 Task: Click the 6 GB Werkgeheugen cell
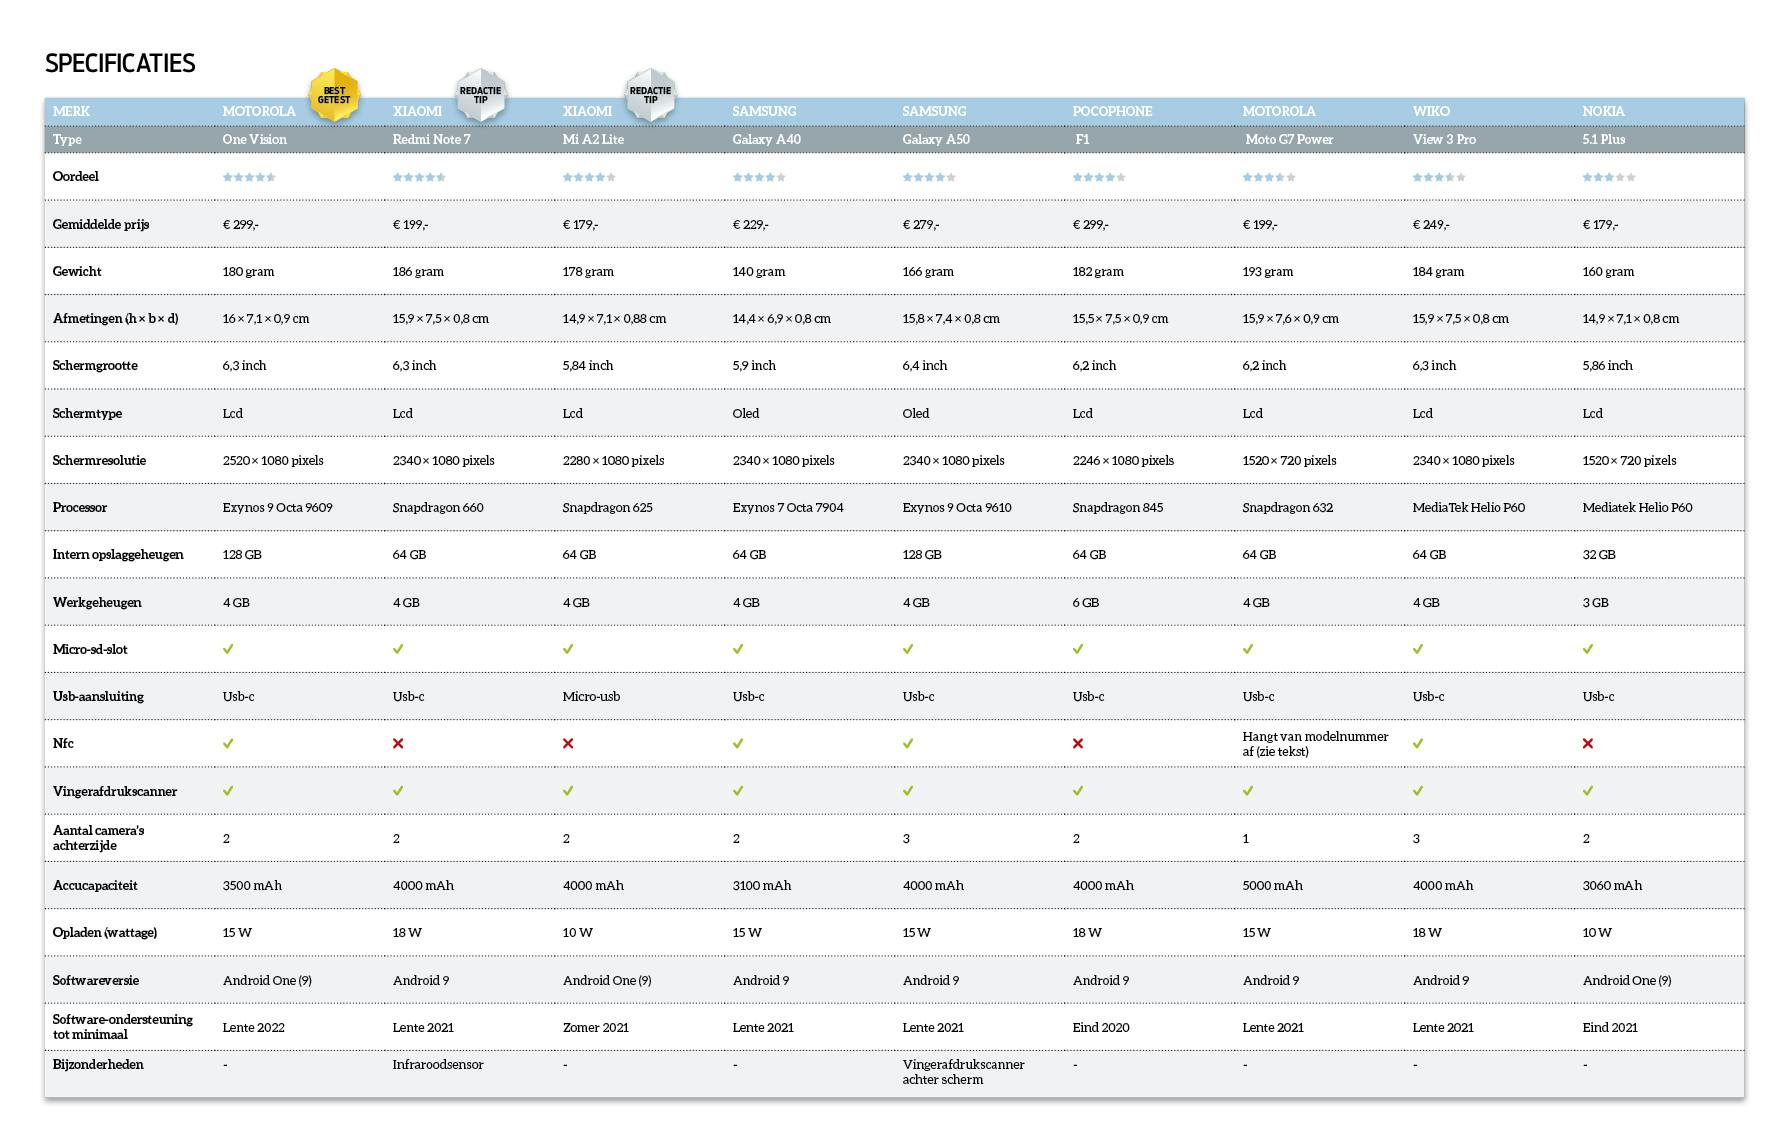tap(1085, 602)
